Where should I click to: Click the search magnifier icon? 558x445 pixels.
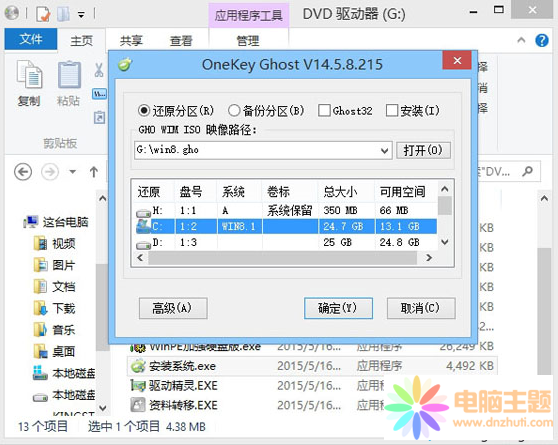(527, 172)
